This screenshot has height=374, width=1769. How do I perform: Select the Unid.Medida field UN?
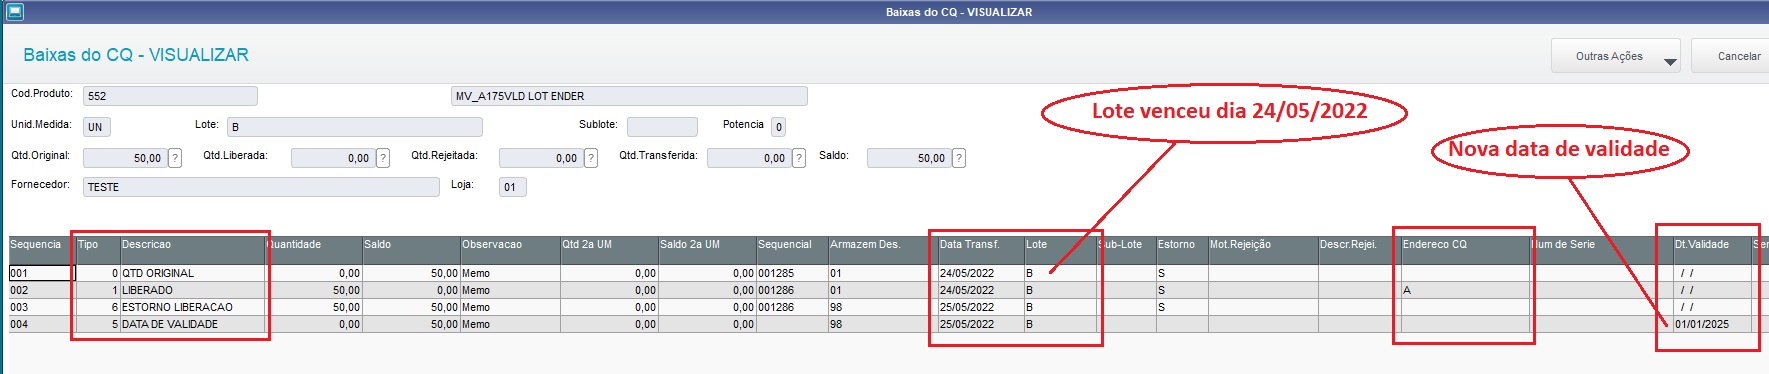pos(97,127)
